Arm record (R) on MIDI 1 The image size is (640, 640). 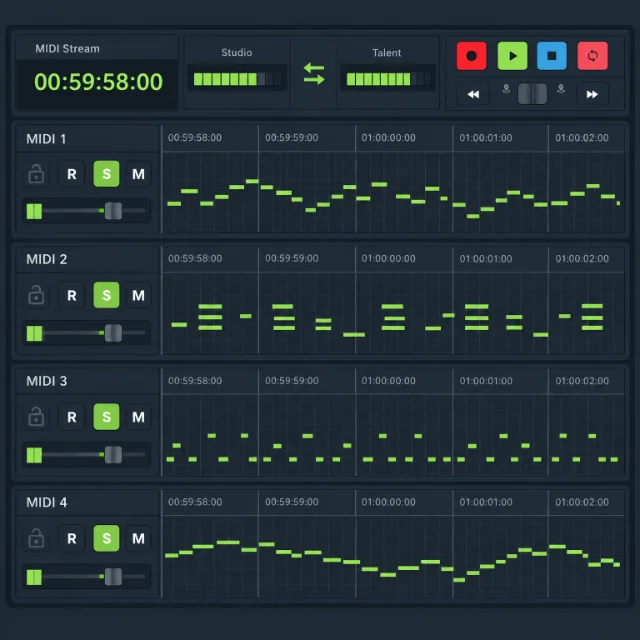tap(71, 174)
